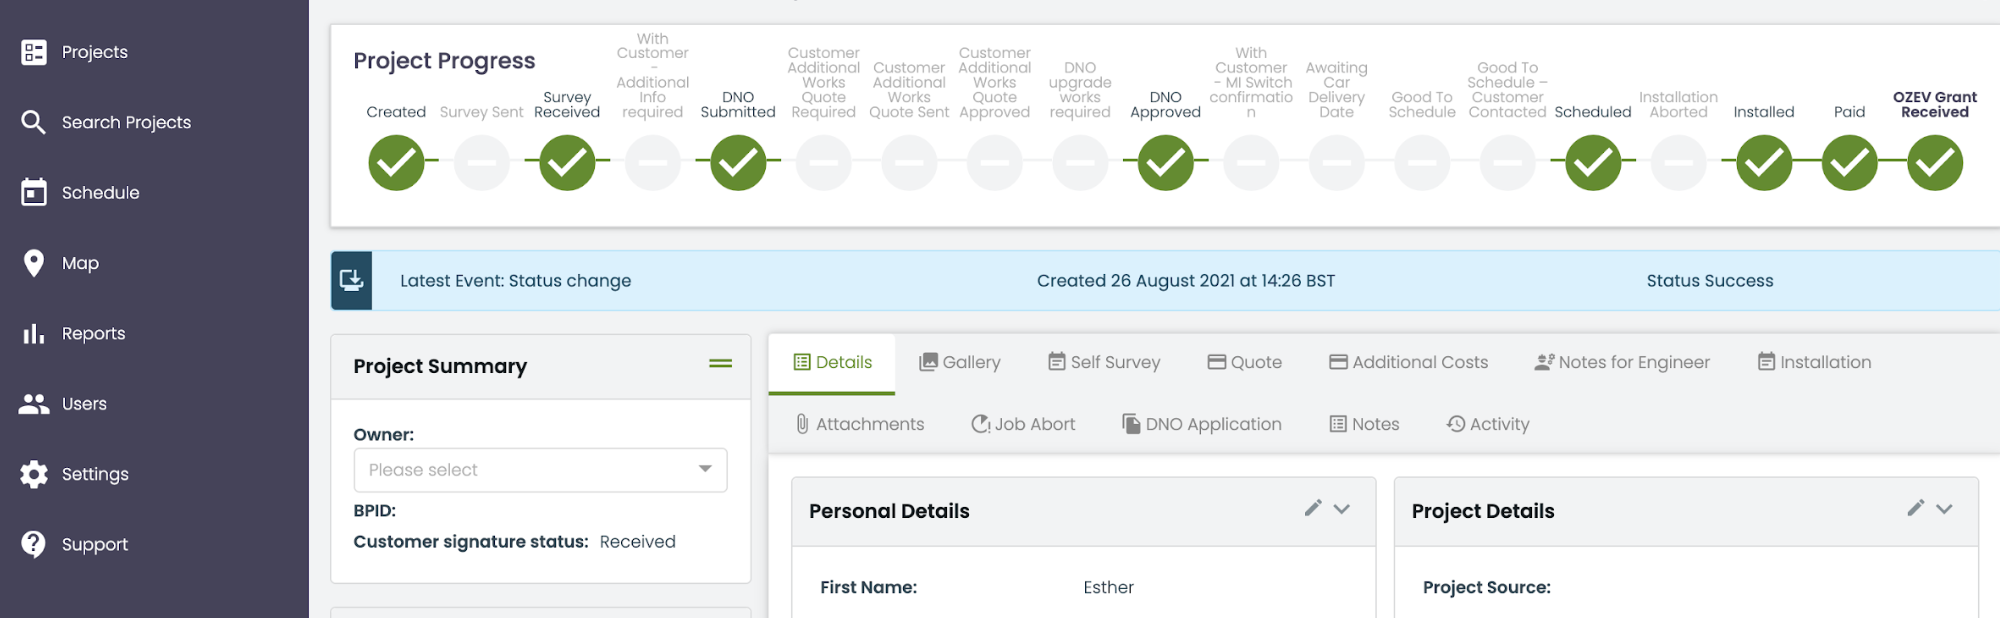Image resolution: width=2000 pixels, height=618 pixels.
Task: Switch to the Gallery tab
Action: tap(960, 362)
